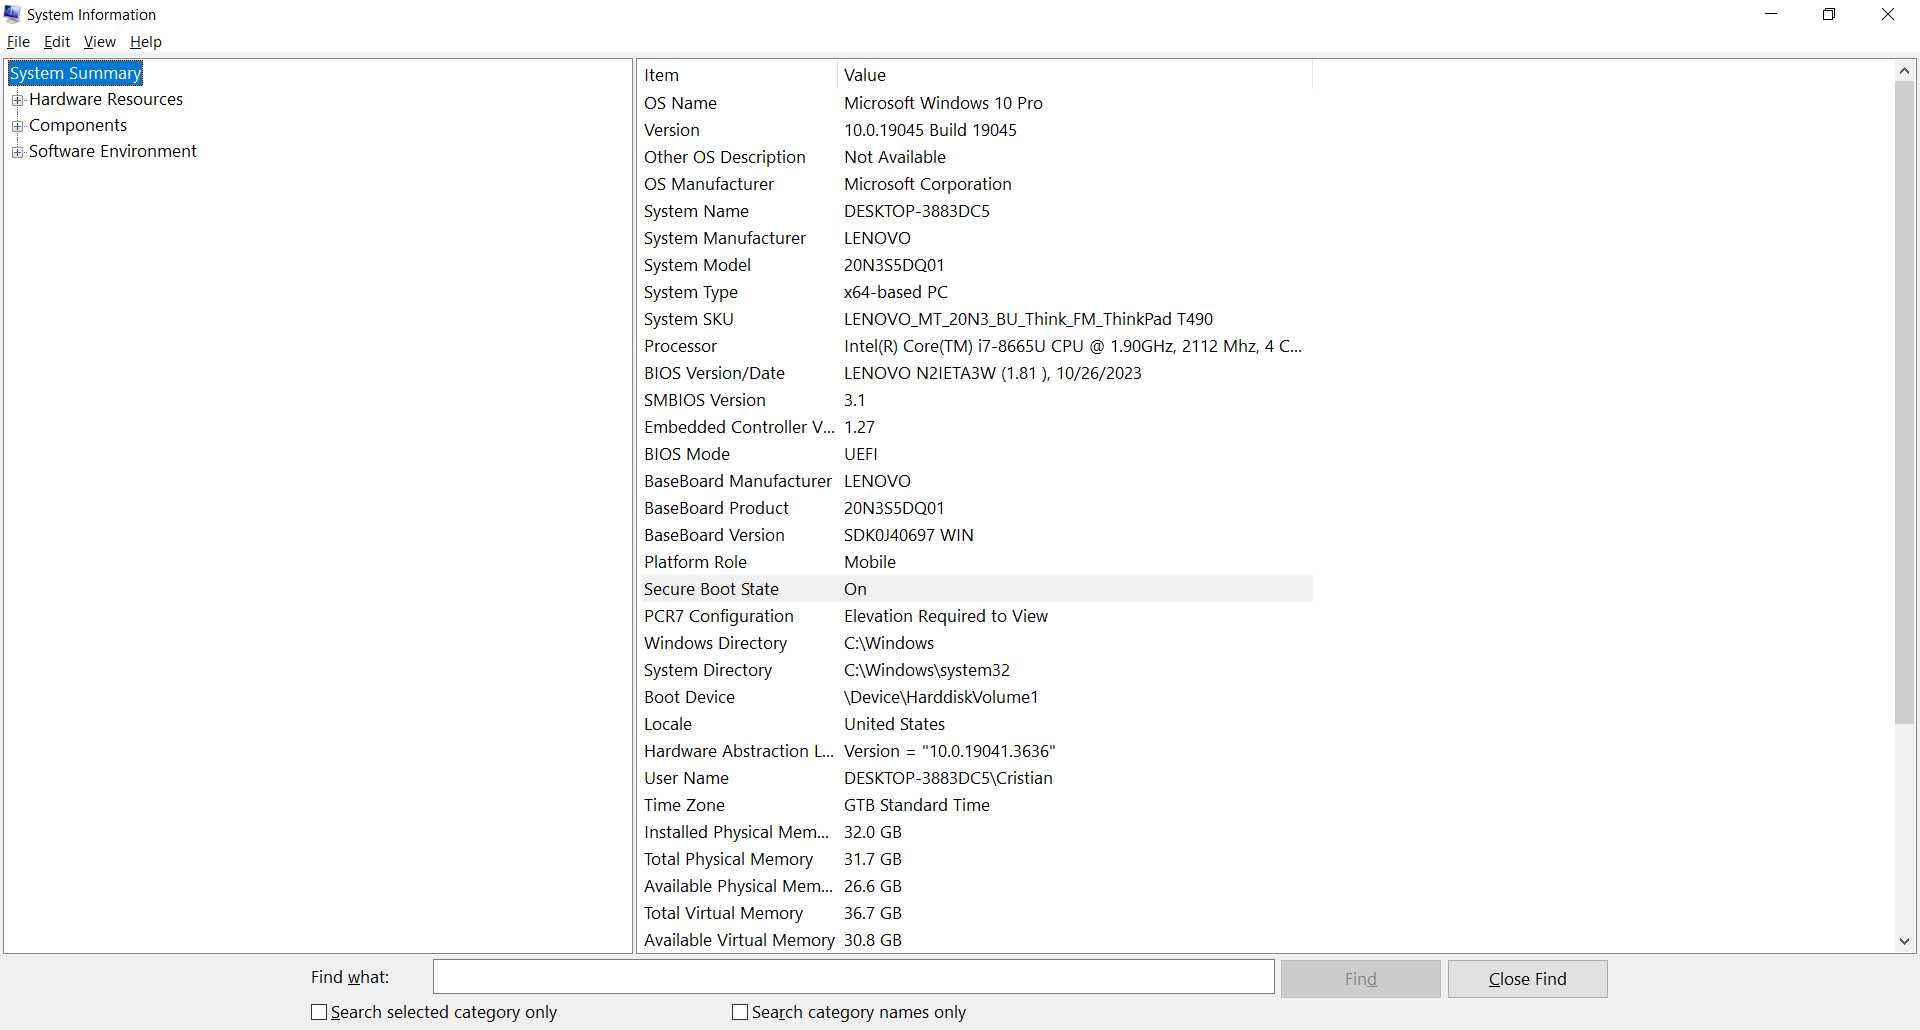Select the System SKU row
This screenshot has width=1920, height=1030.
[975, 319]
